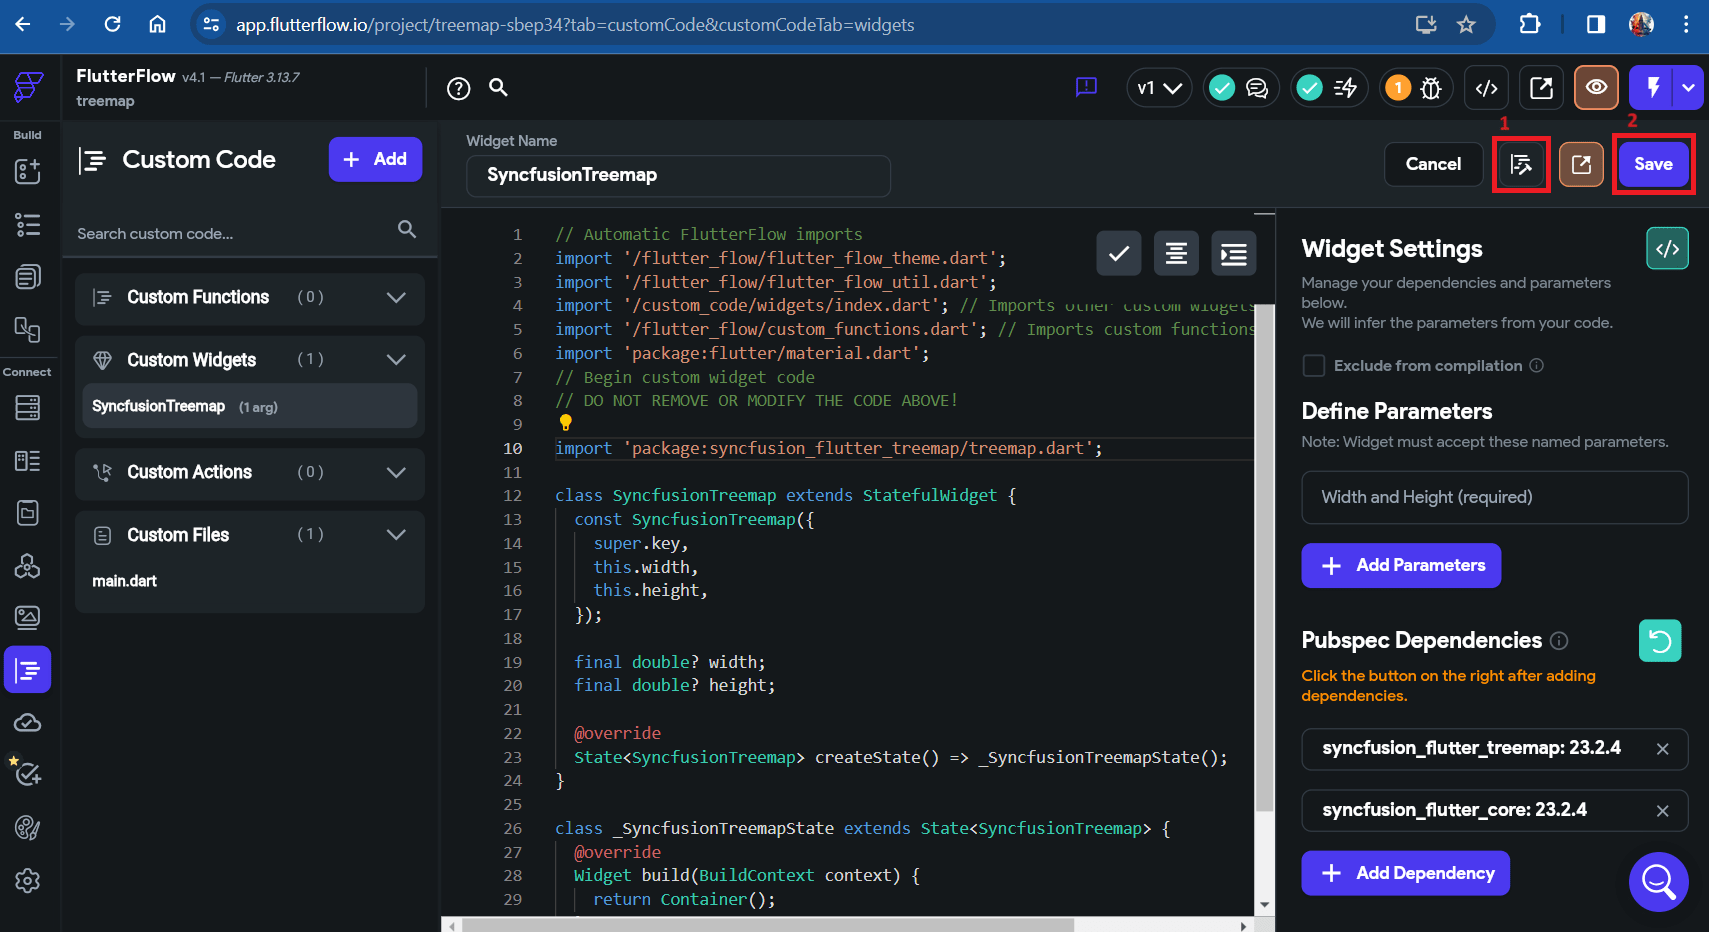Collapse the Custom Files section
The width and height of the screenshot is (1709, 932).
click(x=396, y=535)
